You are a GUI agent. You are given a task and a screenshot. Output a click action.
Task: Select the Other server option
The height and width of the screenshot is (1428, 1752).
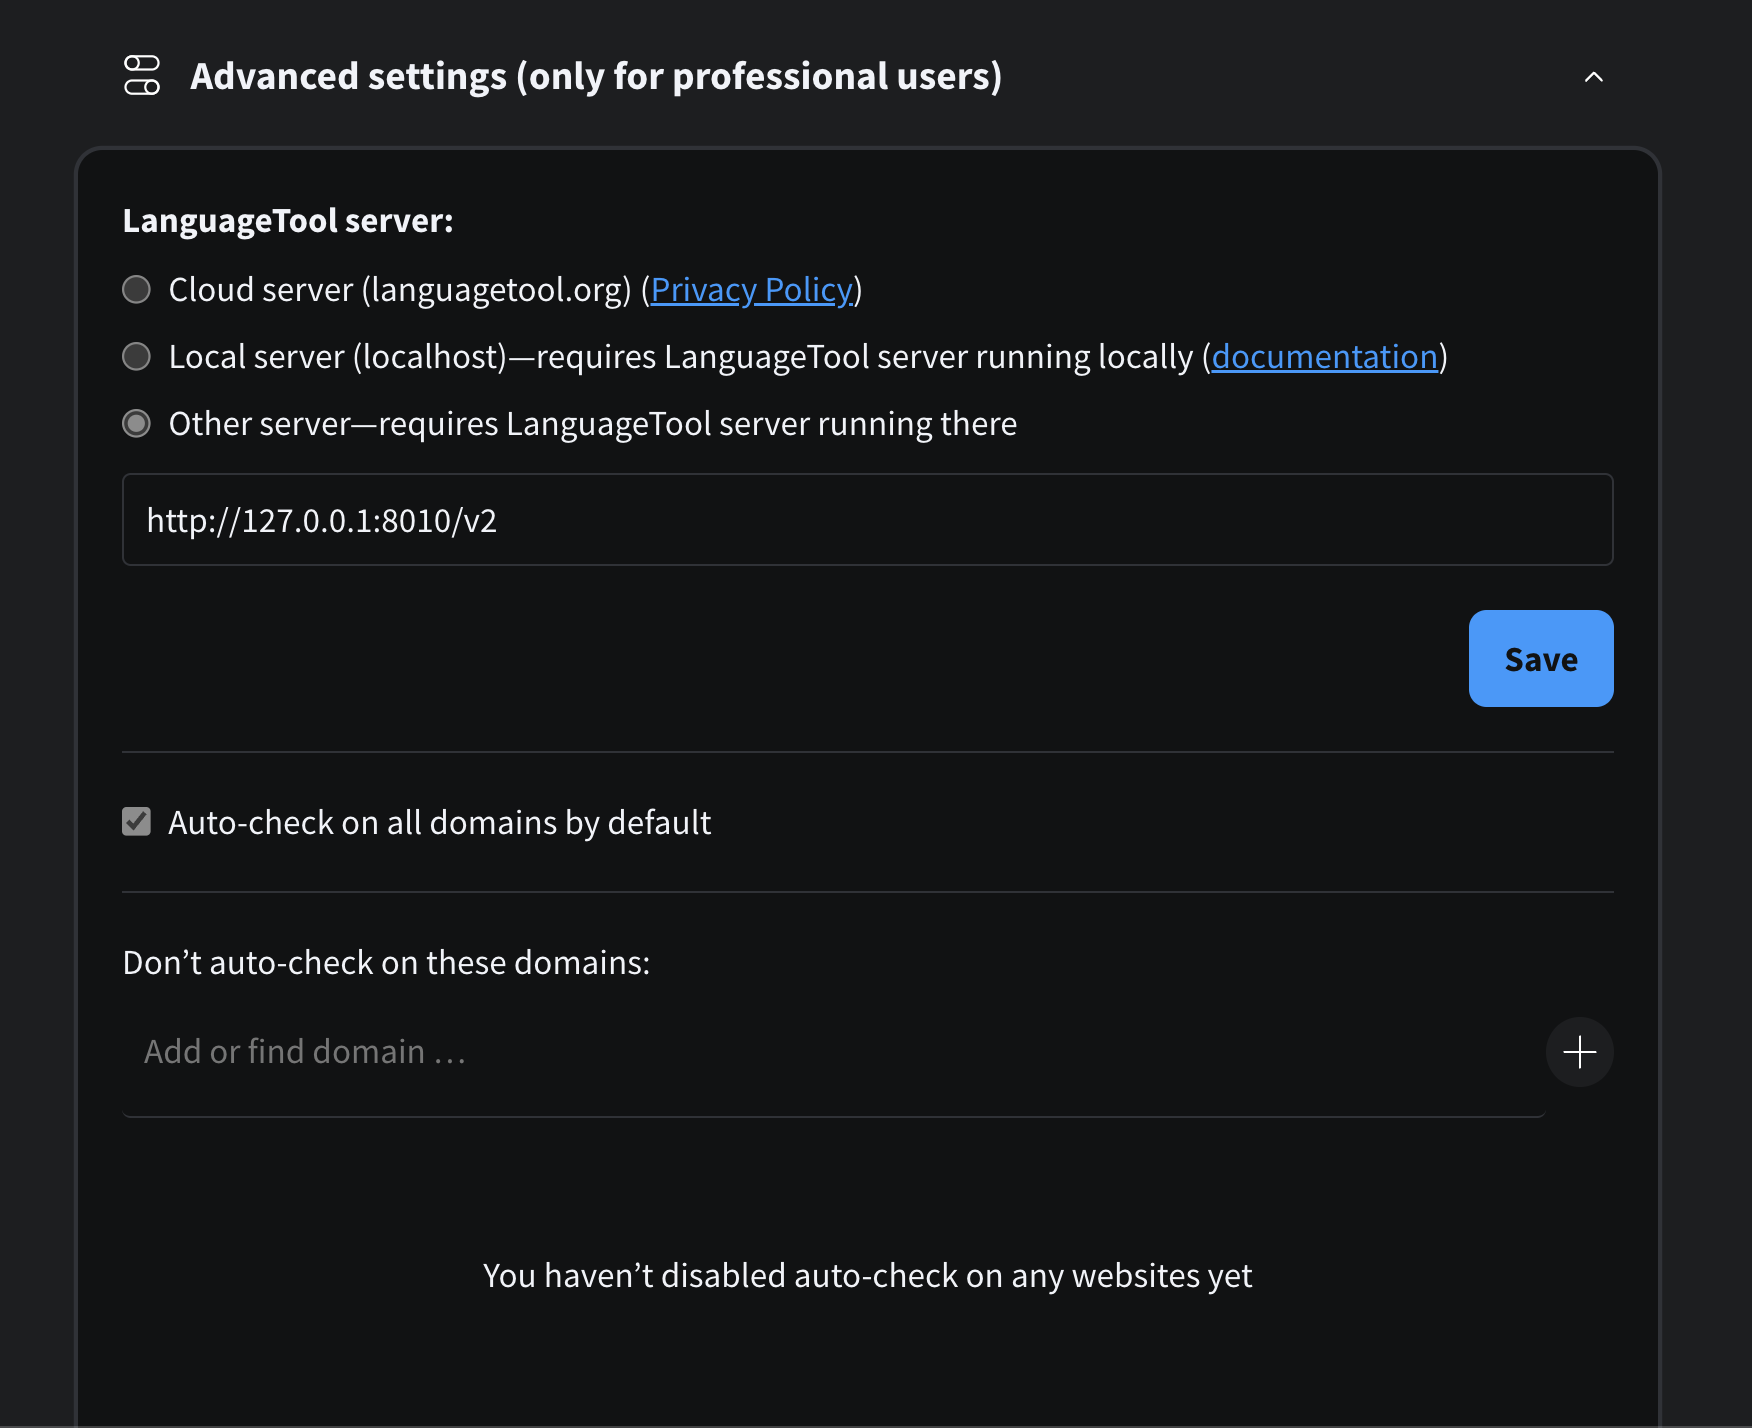(x=136, y=423)
